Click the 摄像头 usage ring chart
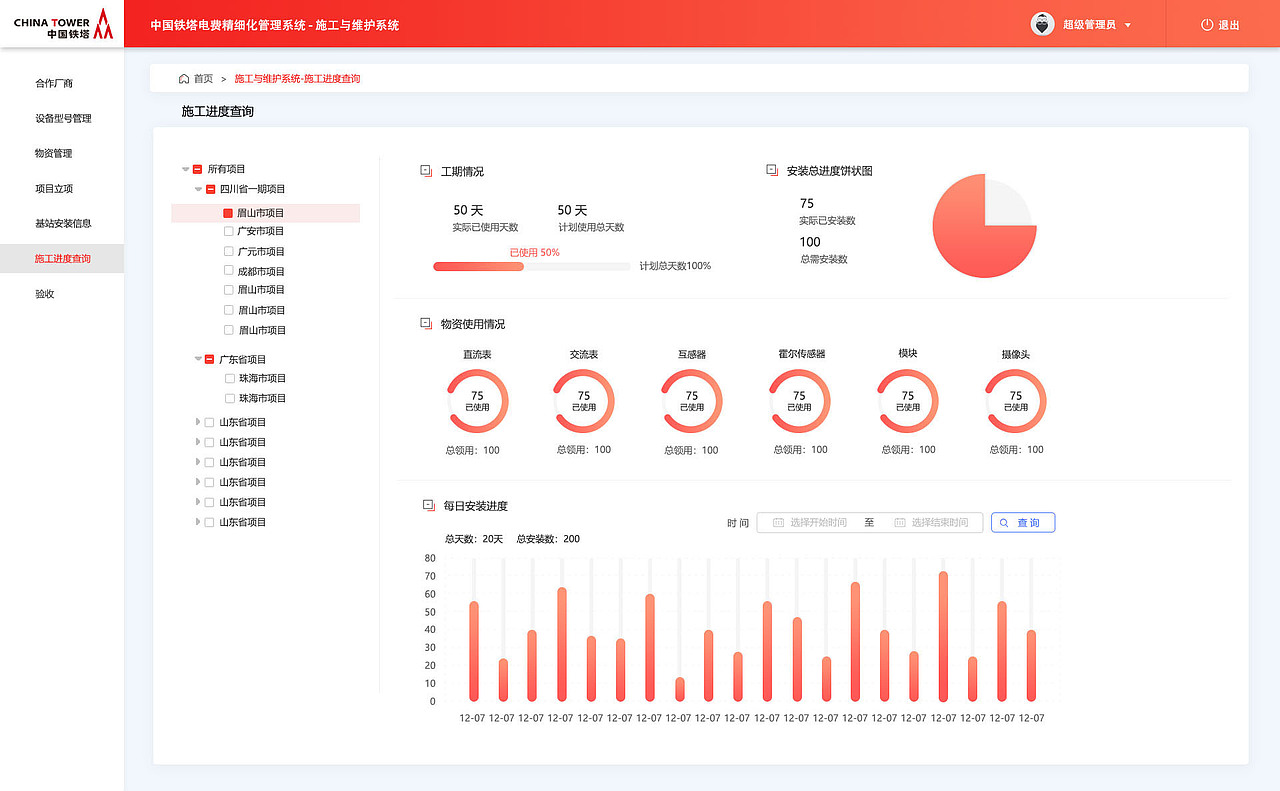1280x791 pixels. [1016, 401]
